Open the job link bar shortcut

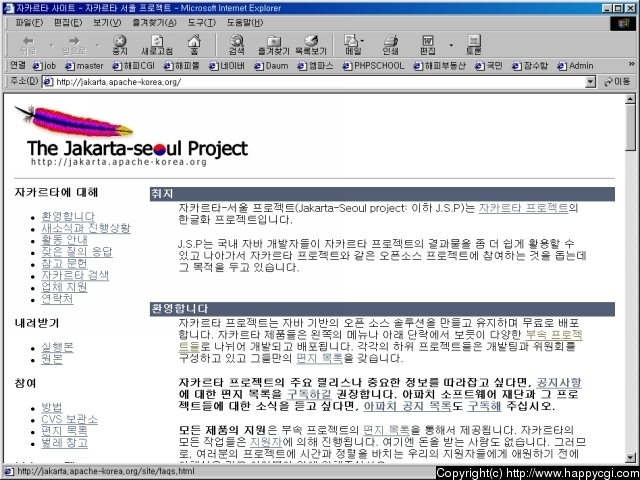point(44,66)
